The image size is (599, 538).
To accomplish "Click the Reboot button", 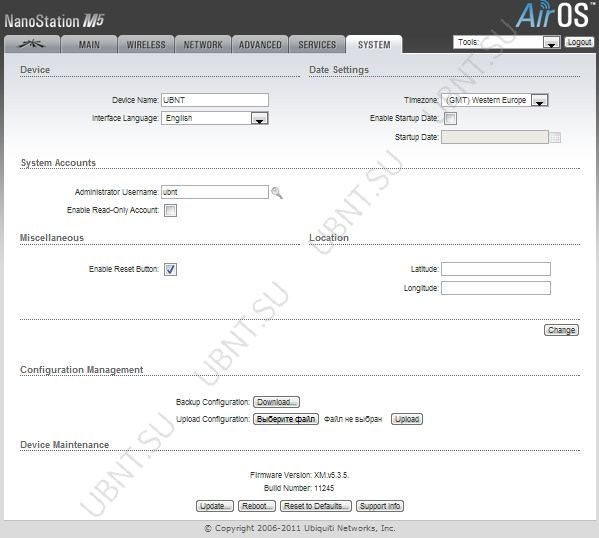I will pyautogui.click(x=257, y=506).
